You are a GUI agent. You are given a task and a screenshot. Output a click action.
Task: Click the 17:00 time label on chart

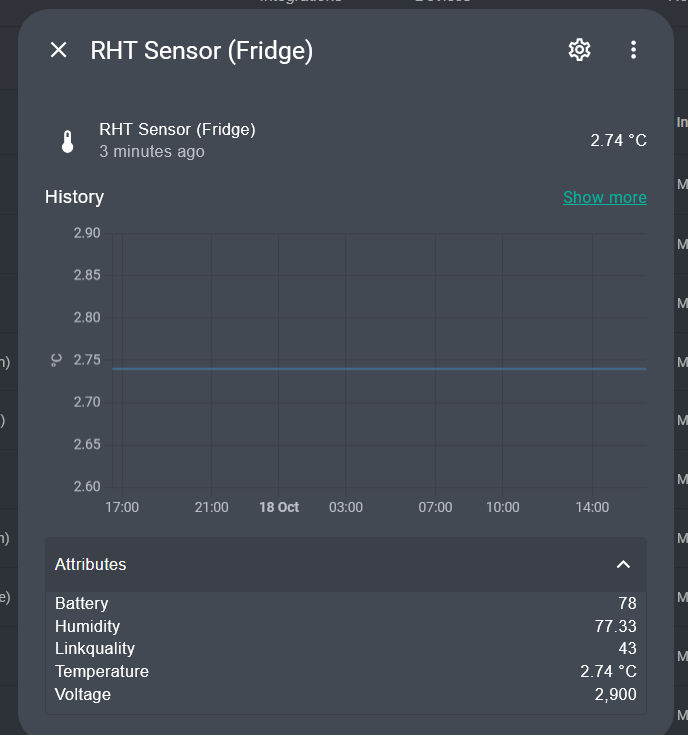pos(122,507)
